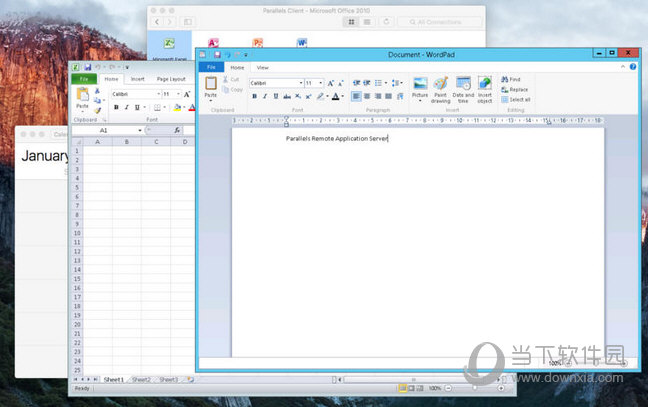Switch to the WordPad View tab
Viewport: 648px width, 407px height.
[x=262, y=67]
